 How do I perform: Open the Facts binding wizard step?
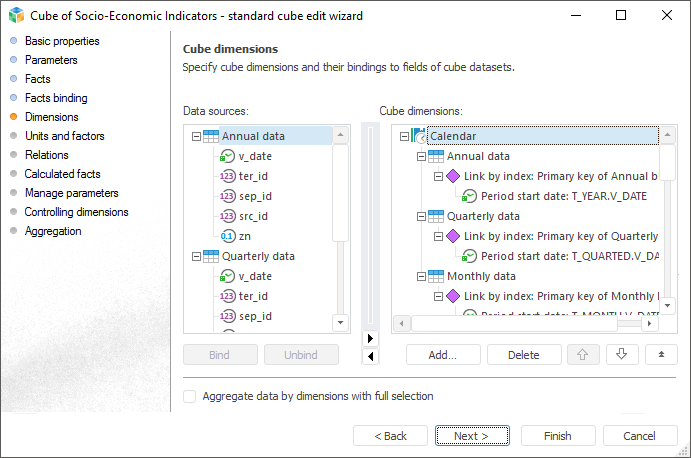pos(56,98)
